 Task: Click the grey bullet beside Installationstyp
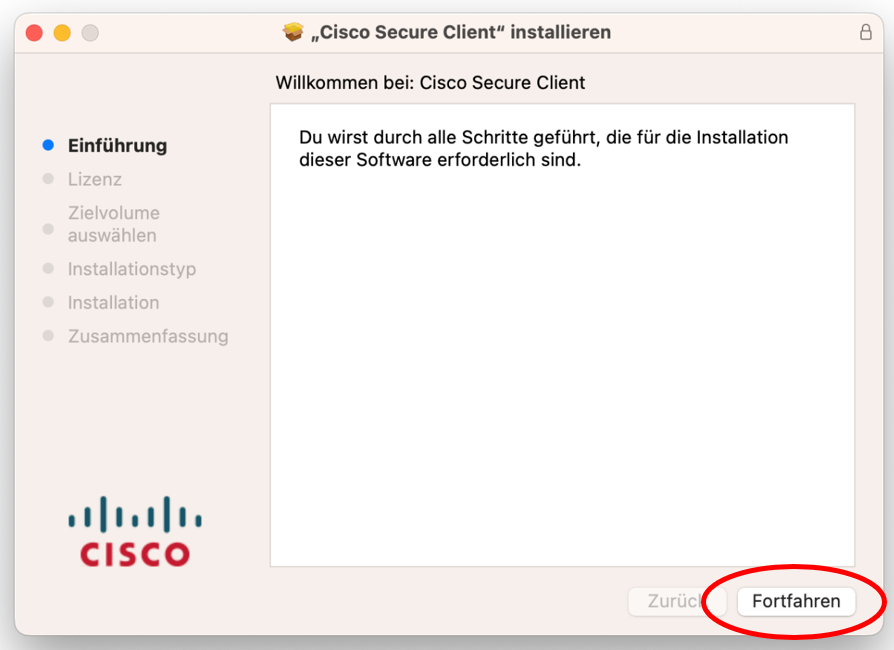(48, 268)
